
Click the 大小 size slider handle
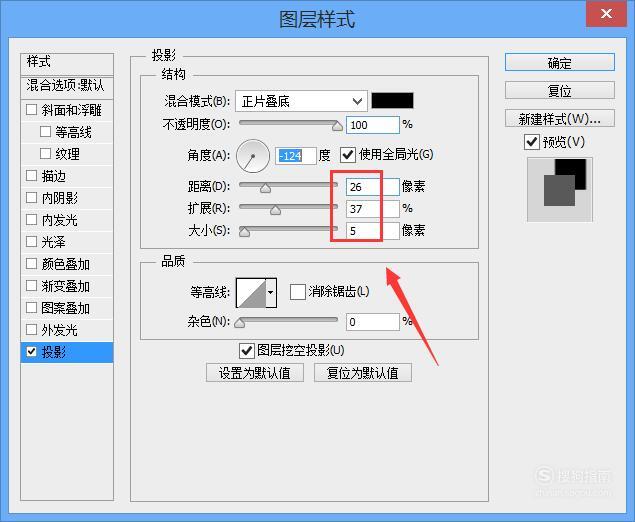[244, 232]
